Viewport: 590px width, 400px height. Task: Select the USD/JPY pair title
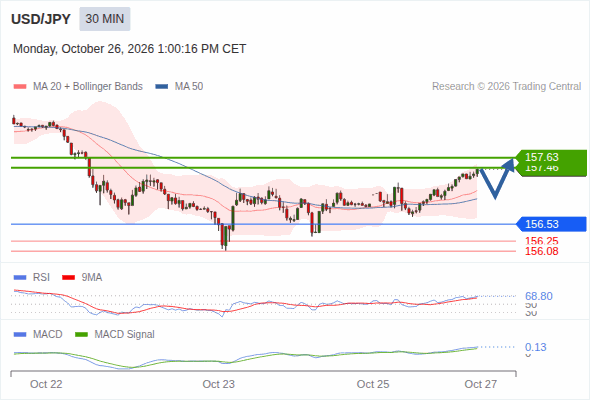click(41, 19)
